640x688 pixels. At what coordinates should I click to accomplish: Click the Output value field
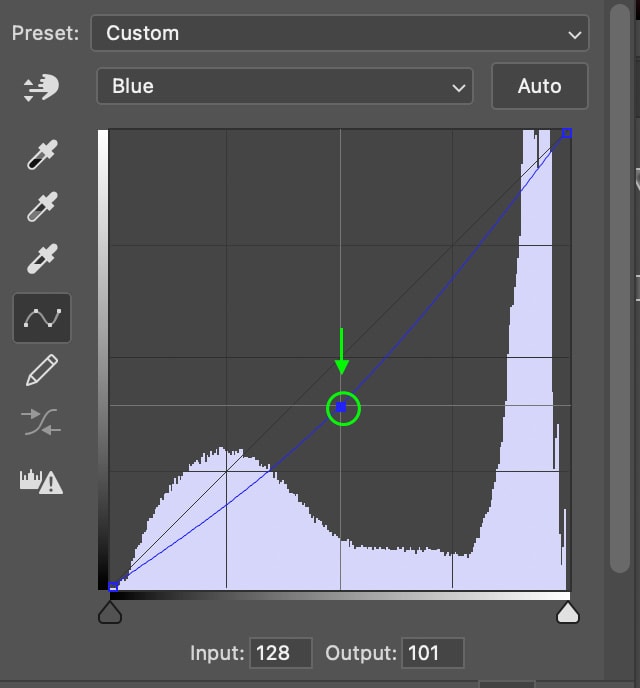click(x=433, y=653)
